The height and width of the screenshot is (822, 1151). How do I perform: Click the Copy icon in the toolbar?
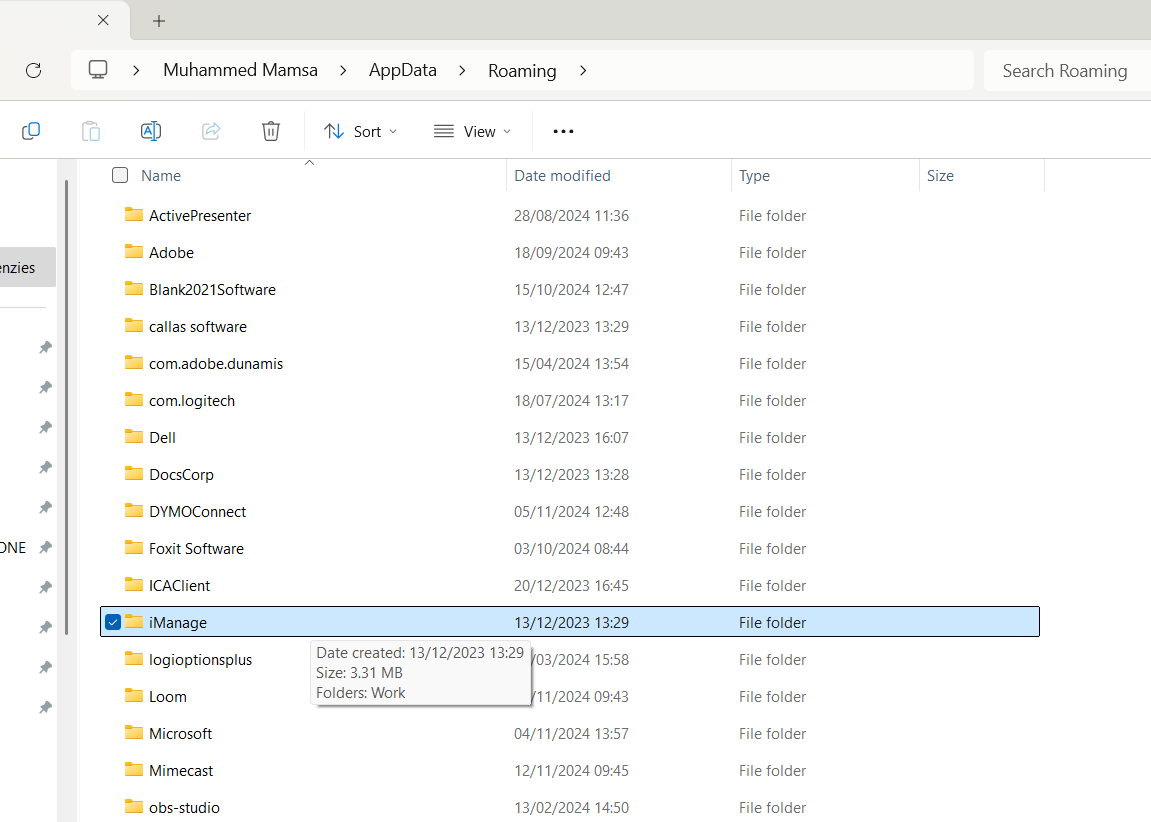coord(30,131)
